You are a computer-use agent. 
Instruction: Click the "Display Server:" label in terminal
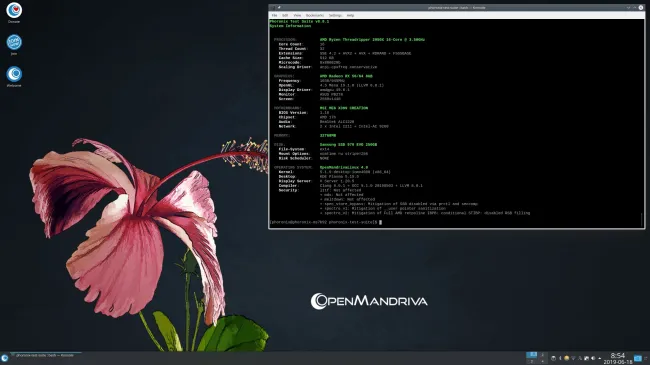tap(295, 181)
